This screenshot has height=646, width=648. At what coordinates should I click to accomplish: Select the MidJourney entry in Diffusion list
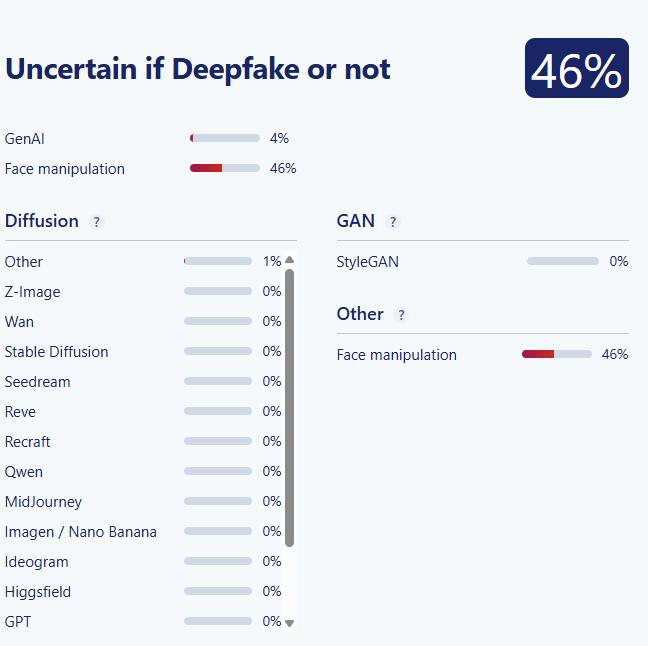[x=43, y=502]
